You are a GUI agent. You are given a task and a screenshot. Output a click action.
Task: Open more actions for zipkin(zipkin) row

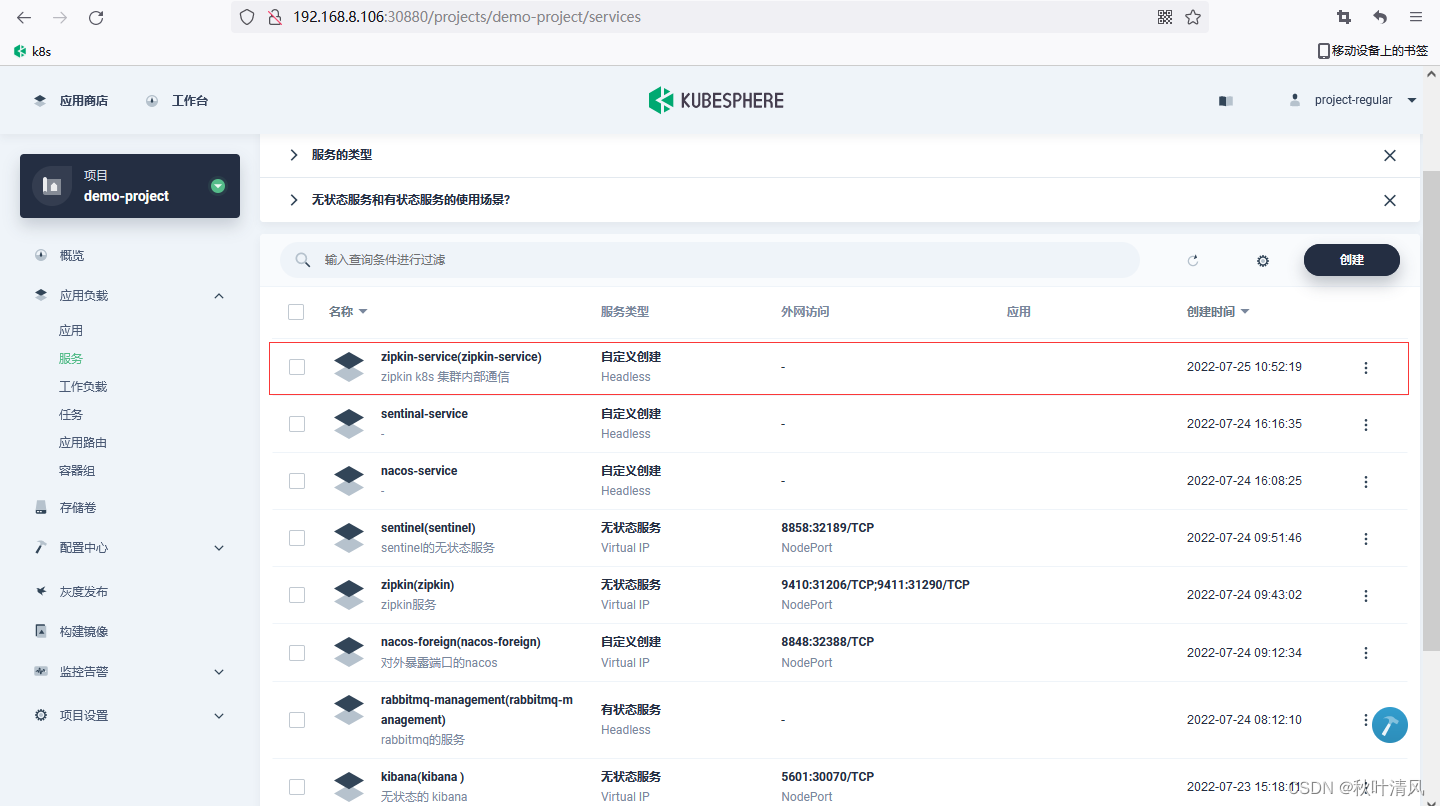tap(1366, 596)
